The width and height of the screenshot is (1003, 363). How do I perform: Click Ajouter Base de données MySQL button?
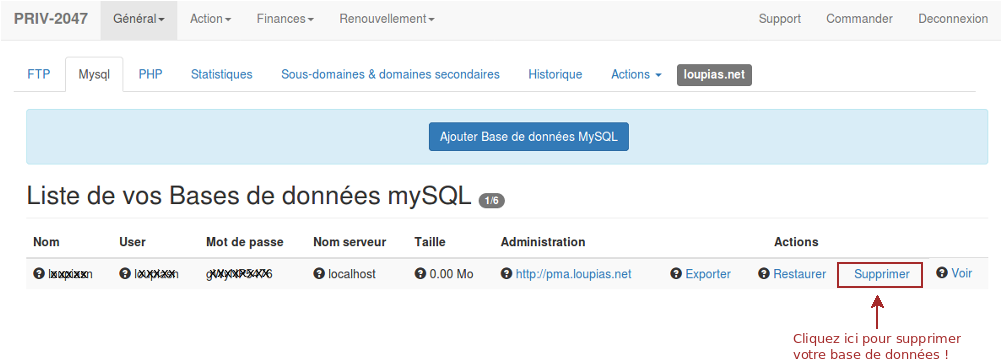[x=528, y=136]
